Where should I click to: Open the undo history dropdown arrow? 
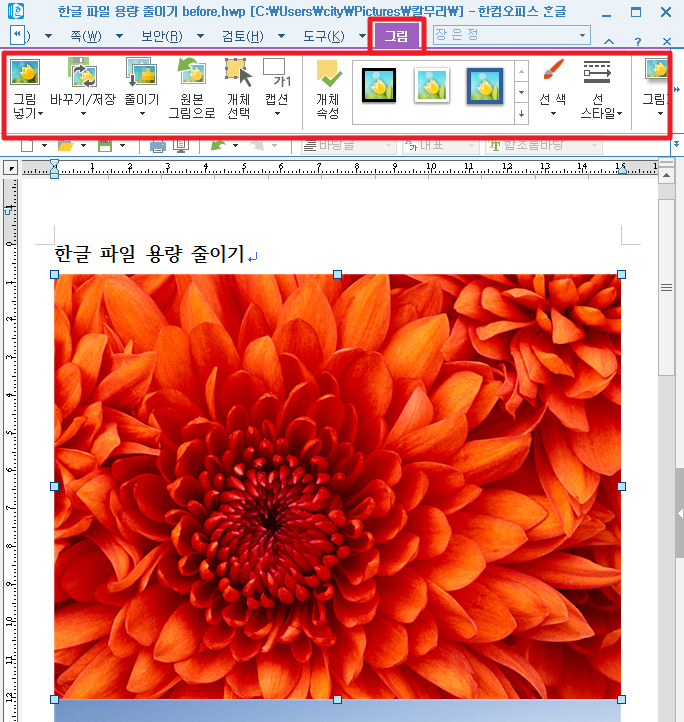click(x=235, y=146)
